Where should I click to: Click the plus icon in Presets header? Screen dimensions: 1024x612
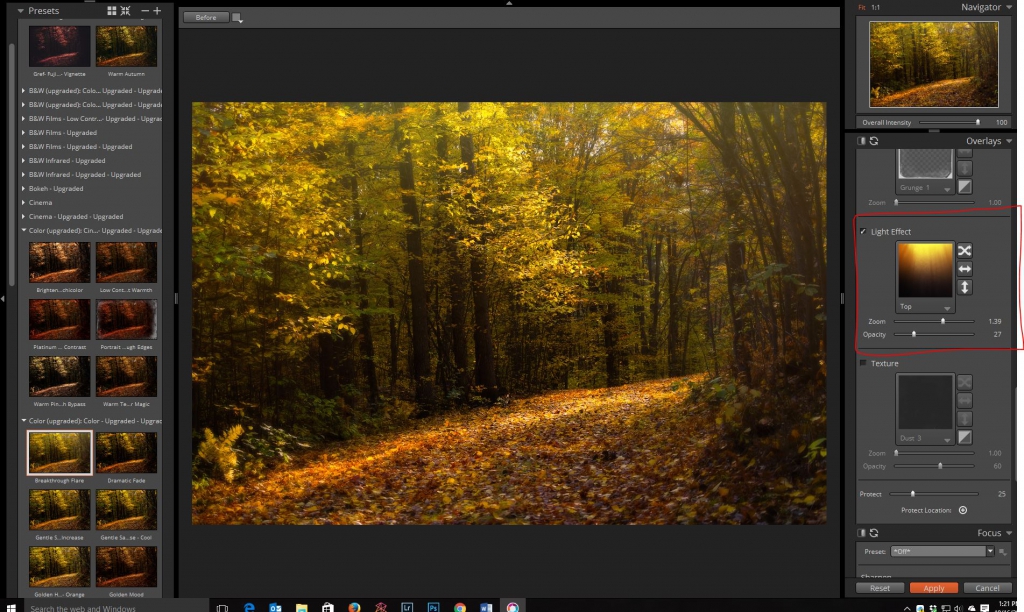point(157,10)
